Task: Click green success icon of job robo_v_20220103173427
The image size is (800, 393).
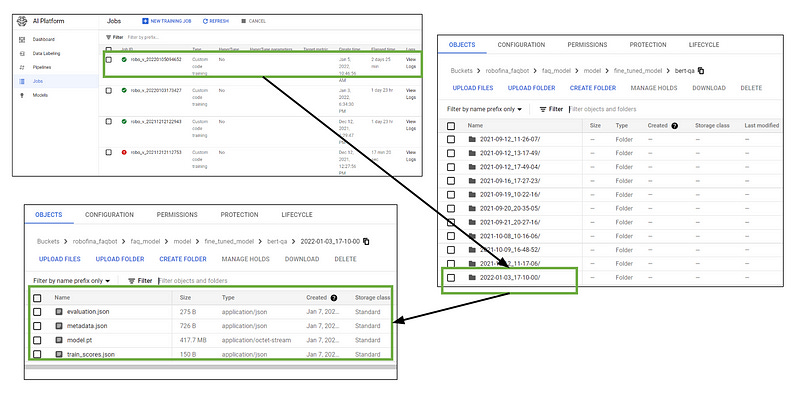Action: coord(123,90)
